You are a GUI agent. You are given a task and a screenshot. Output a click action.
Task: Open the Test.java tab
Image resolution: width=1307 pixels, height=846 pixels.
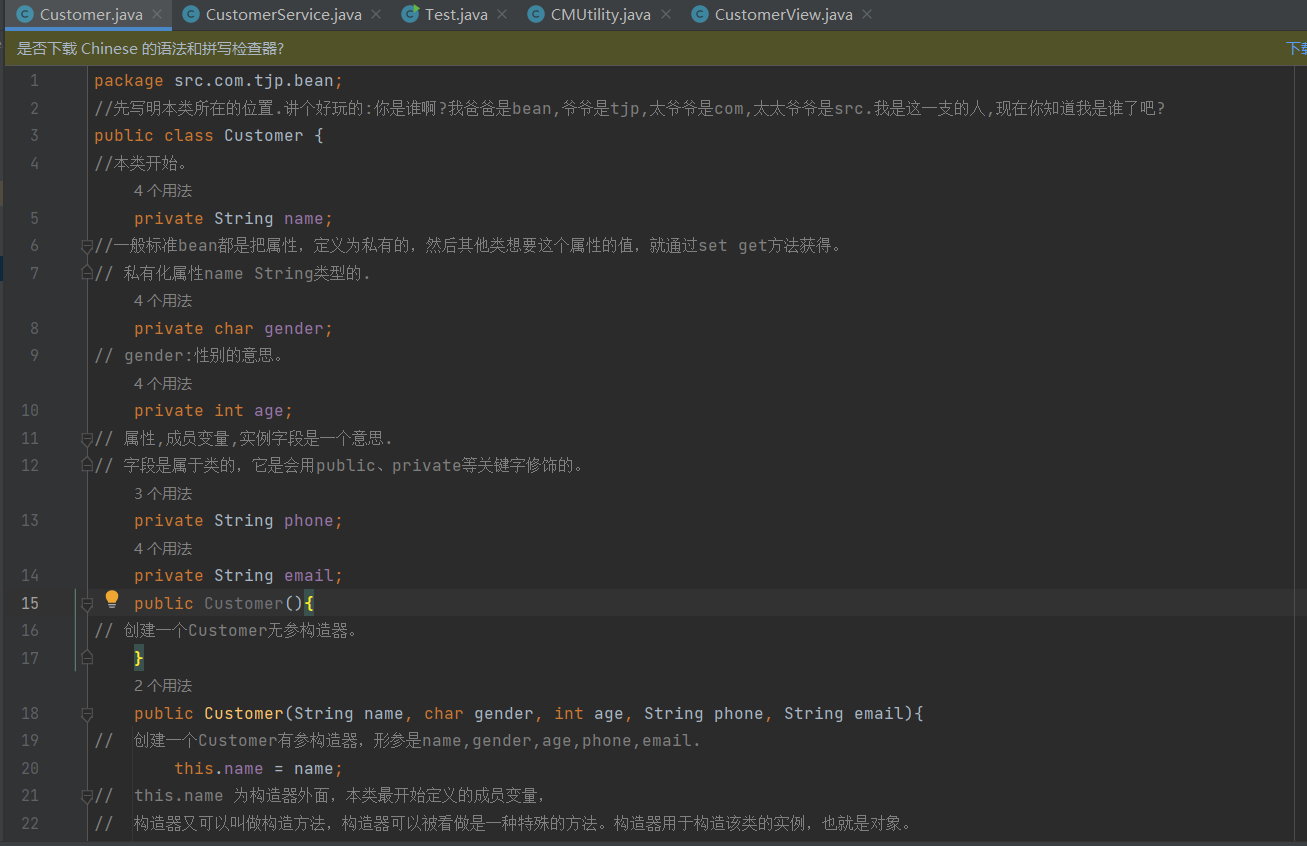(456, 14)
